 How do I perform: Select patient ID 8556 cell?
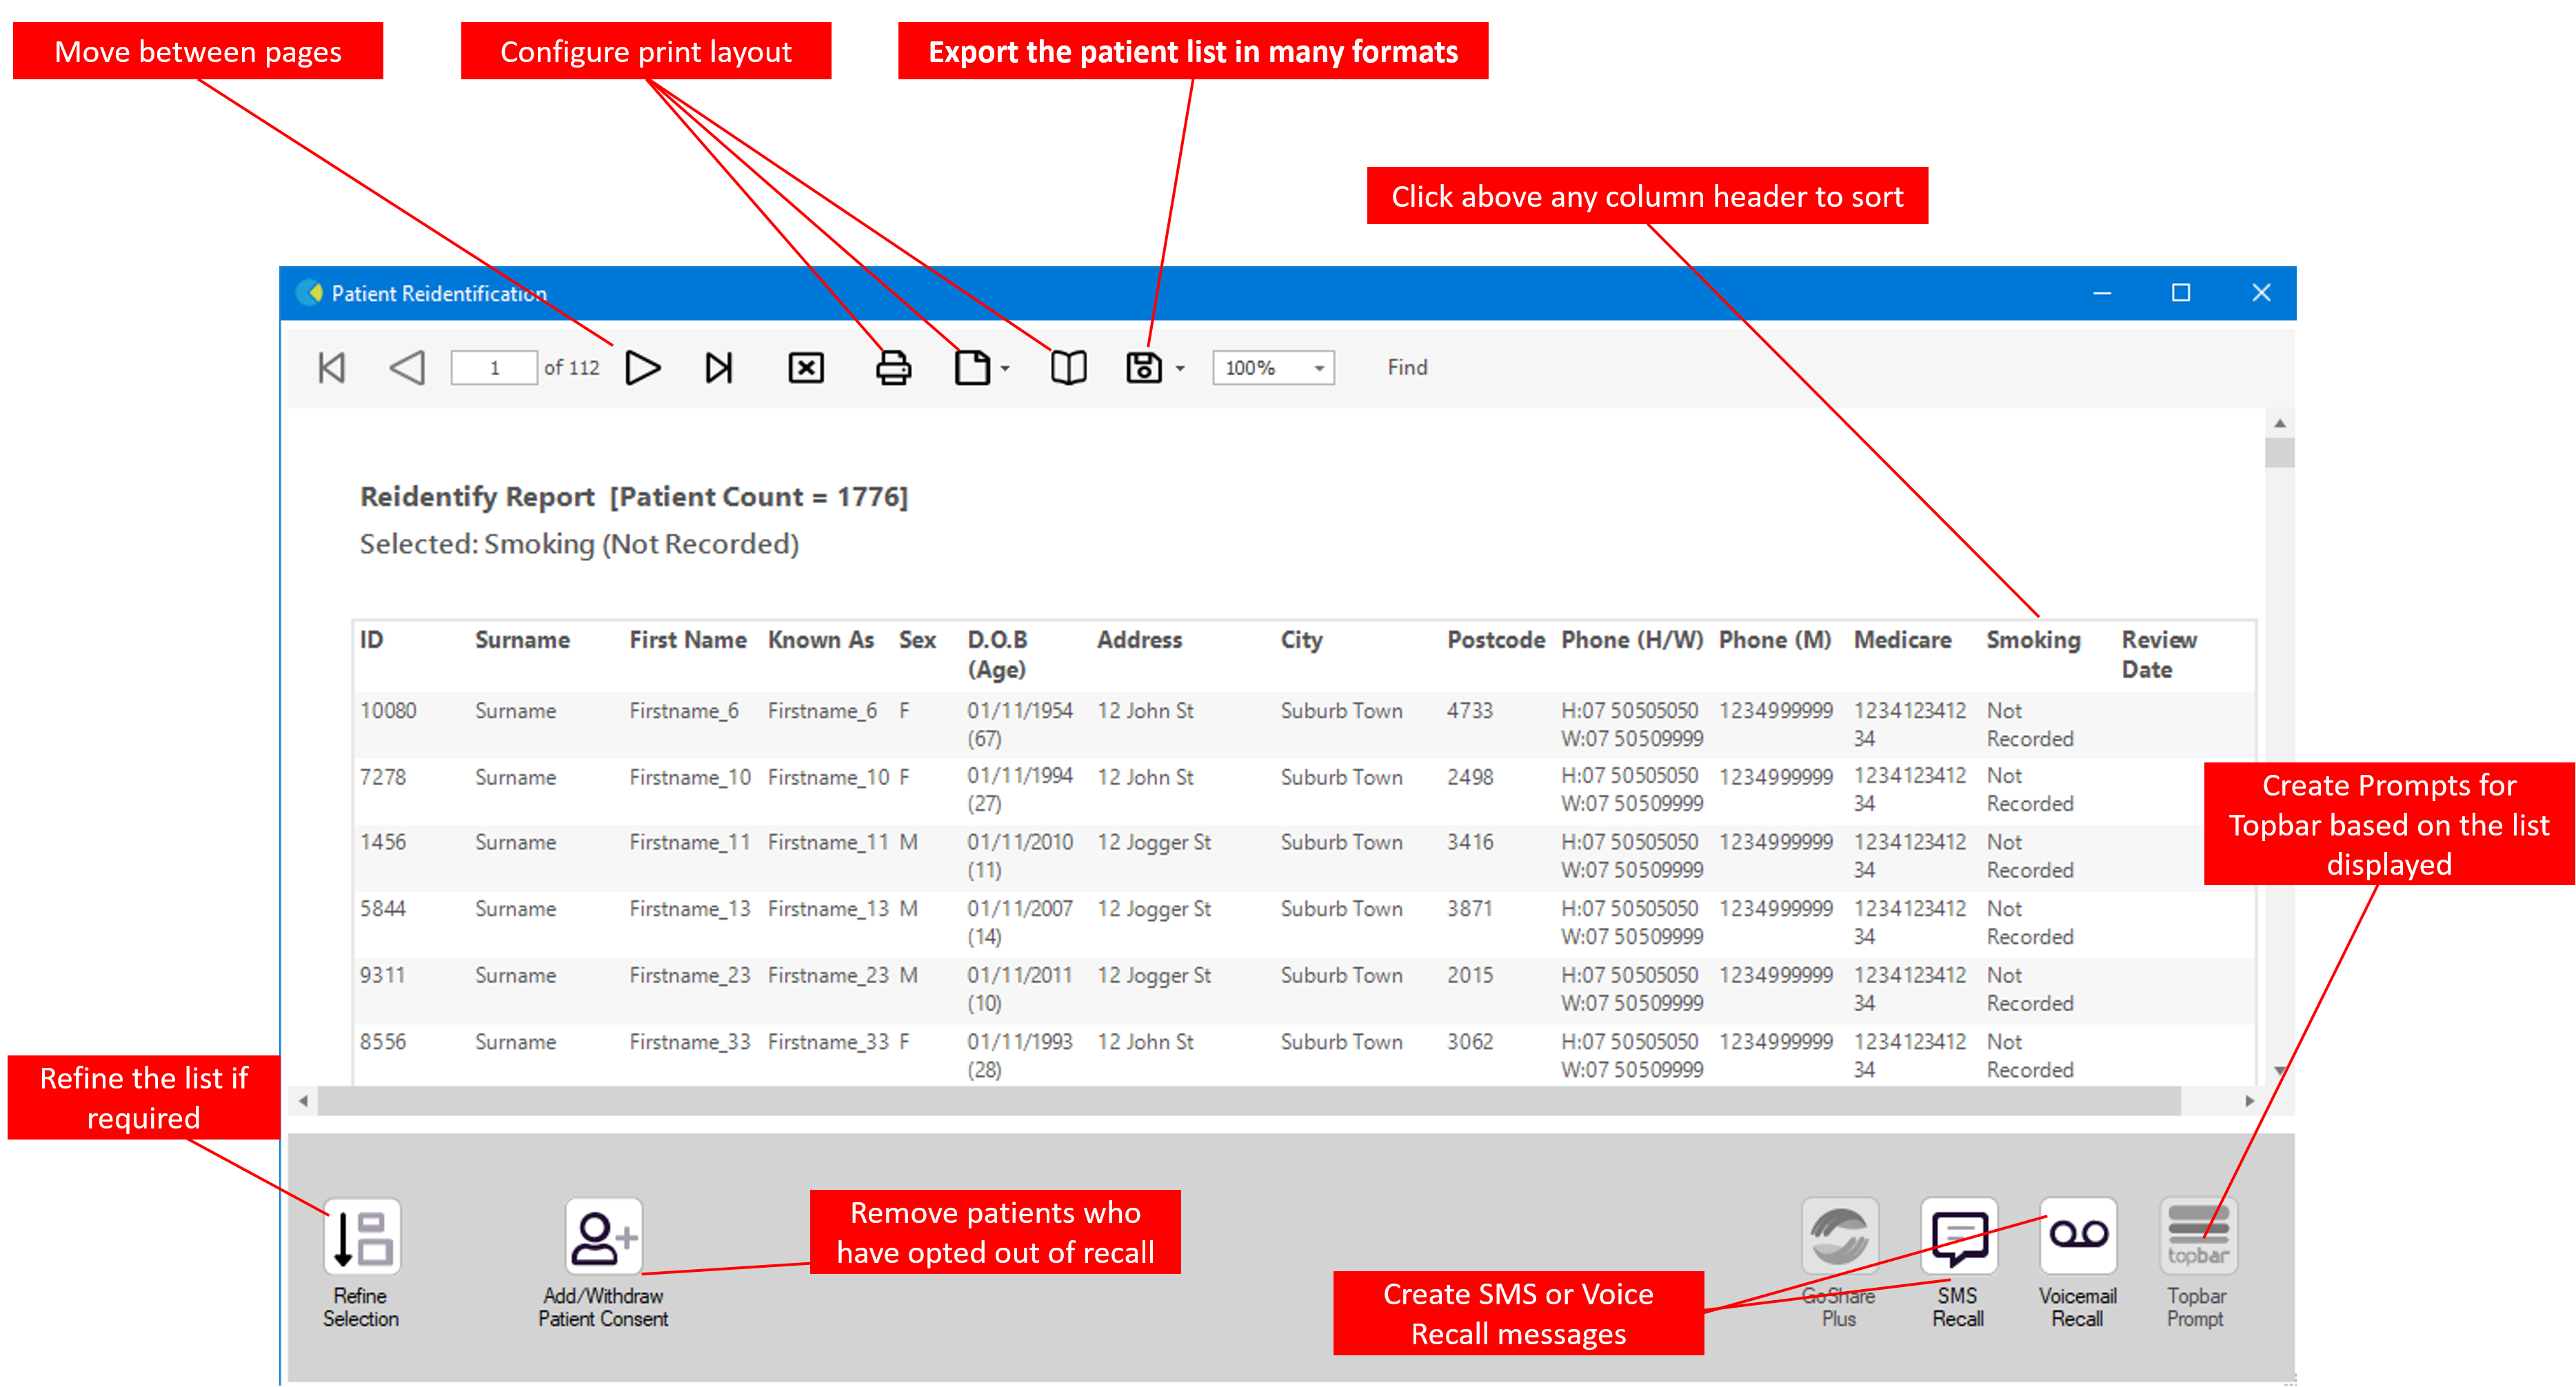(x=383, y=1042)
